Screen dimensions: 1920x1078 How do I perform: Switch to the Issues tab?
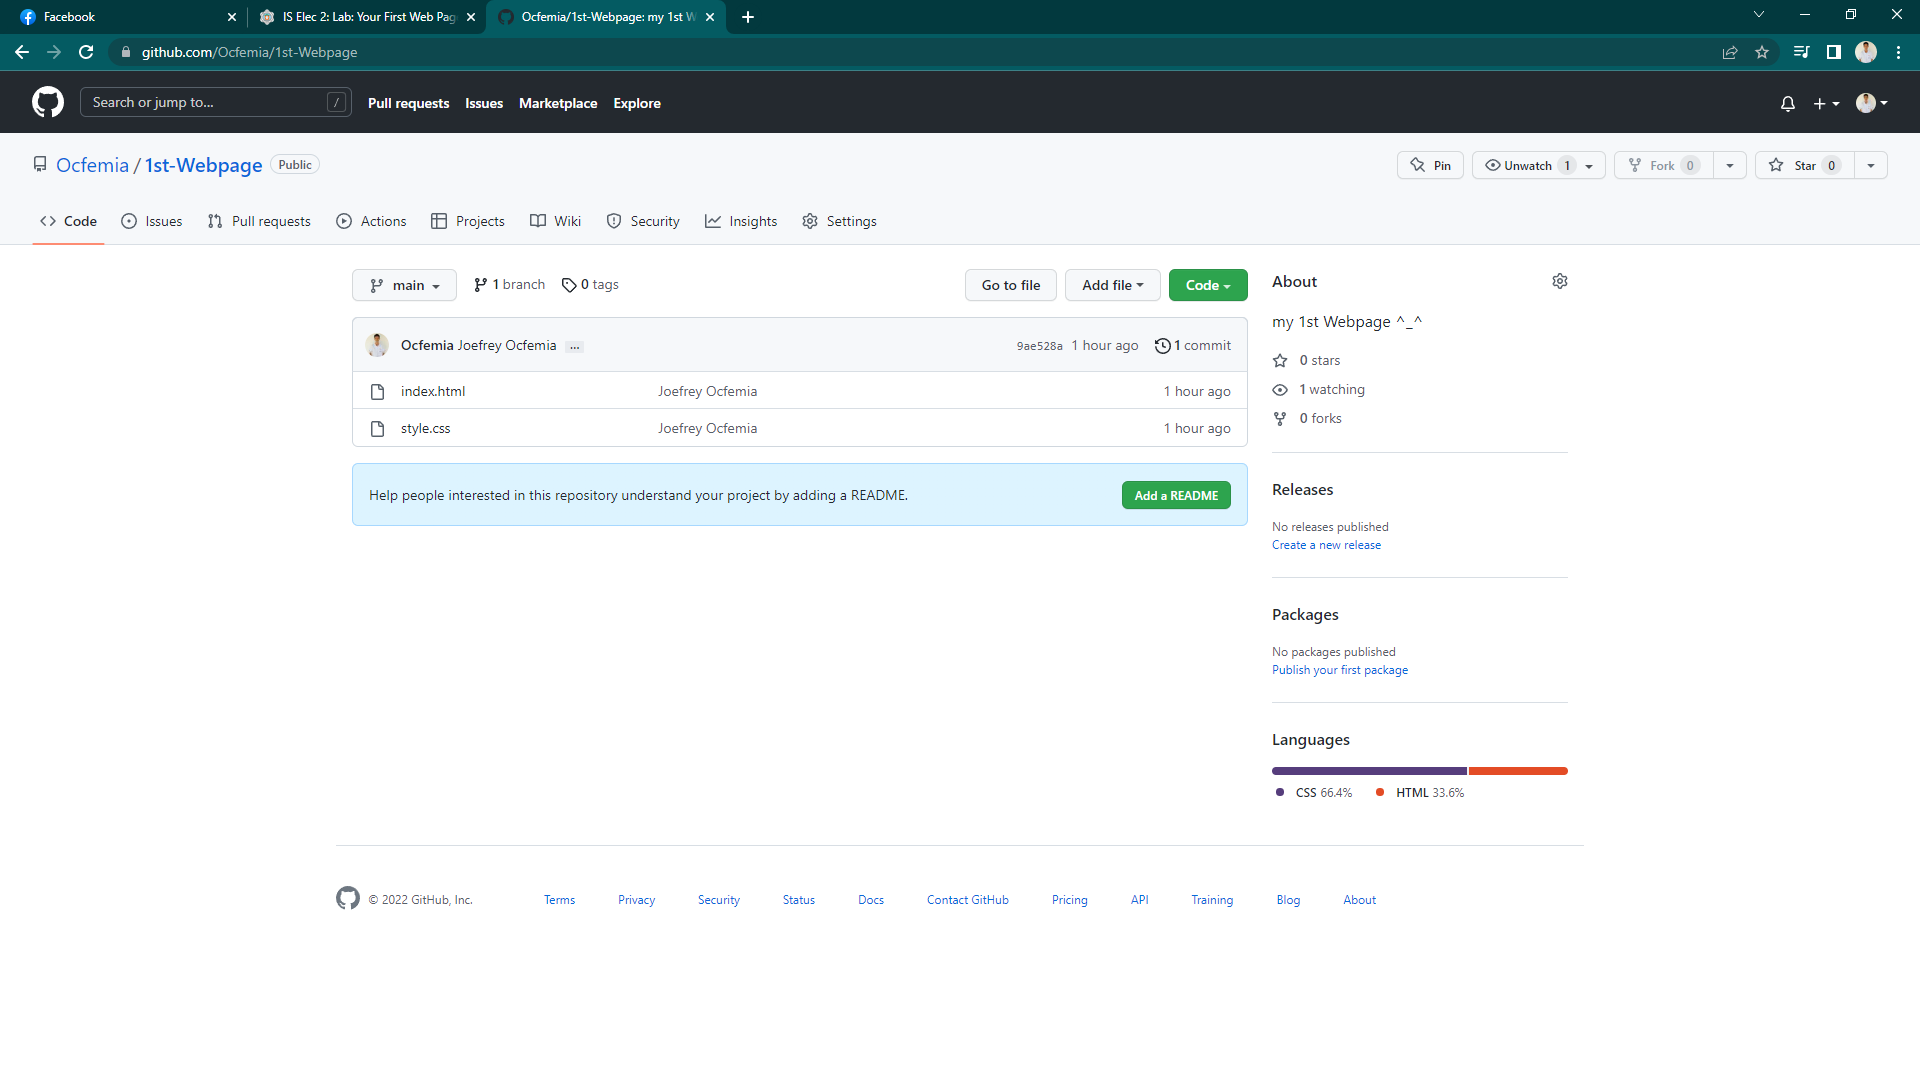pos(152,221)
